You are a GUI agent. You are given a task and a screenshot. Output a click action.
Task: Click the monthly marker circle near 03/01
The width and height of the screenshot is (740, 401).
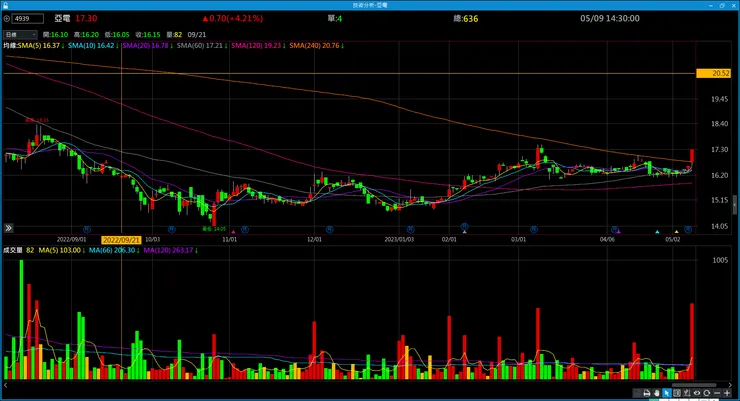(x=534, y=230)
